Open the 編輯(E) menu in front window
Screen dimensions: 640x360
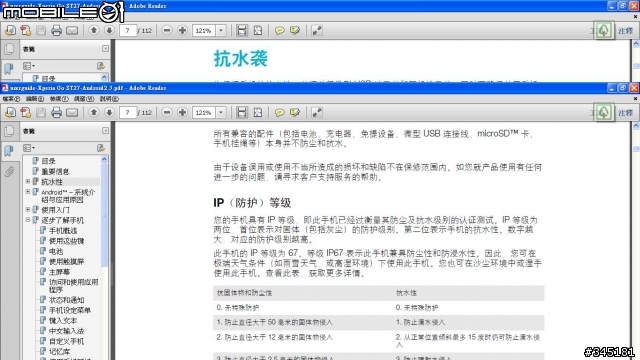click(x=35, y=99)
